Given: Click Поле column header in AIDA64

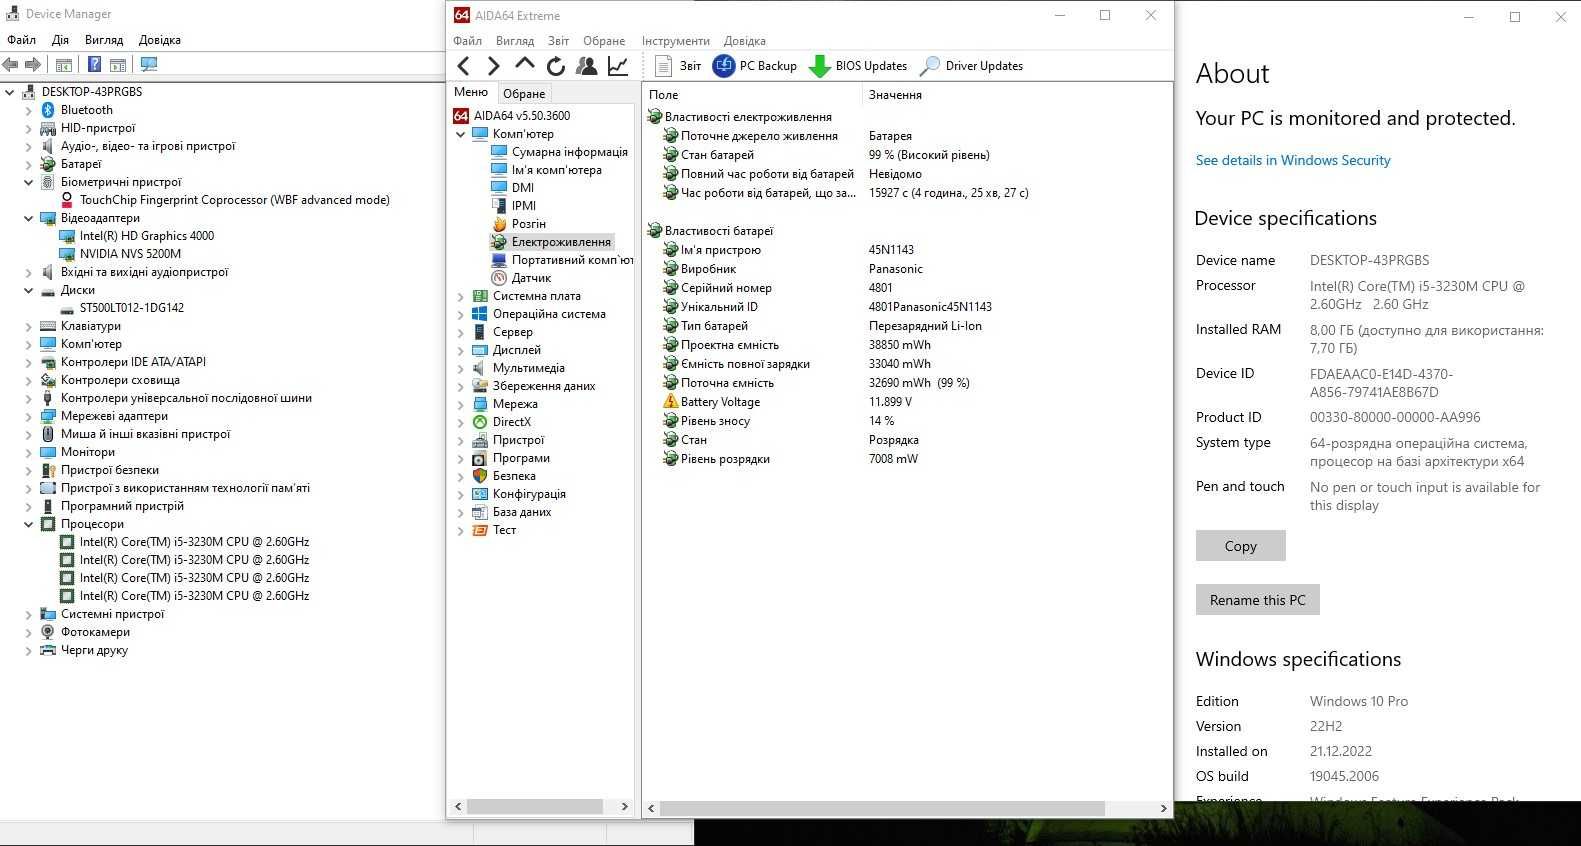Looking at the screenshot, I should [x=753, y=95].
